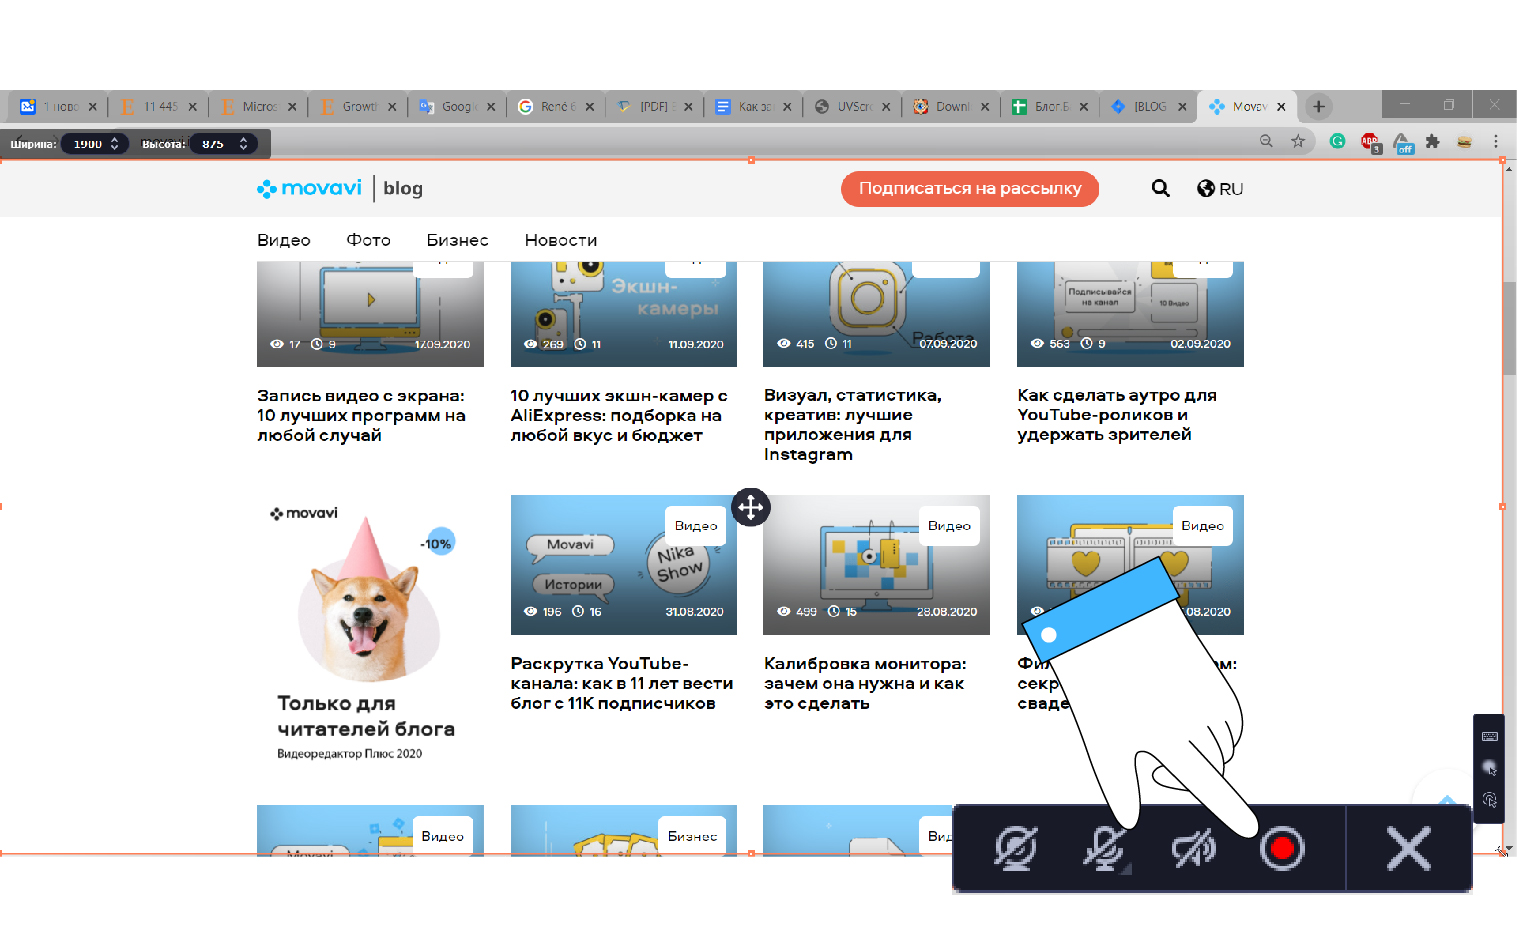Click the Instagram apps thumbnail dated 07.09.2020
Image resolution: width=1517 pixels, height=938 pixels.
[876, 314]
